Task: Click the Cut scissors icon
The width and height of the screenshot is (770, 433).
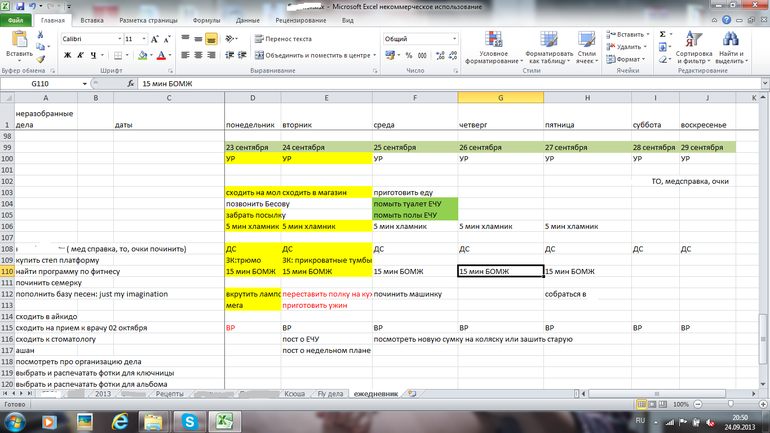Action: (43, 34)
